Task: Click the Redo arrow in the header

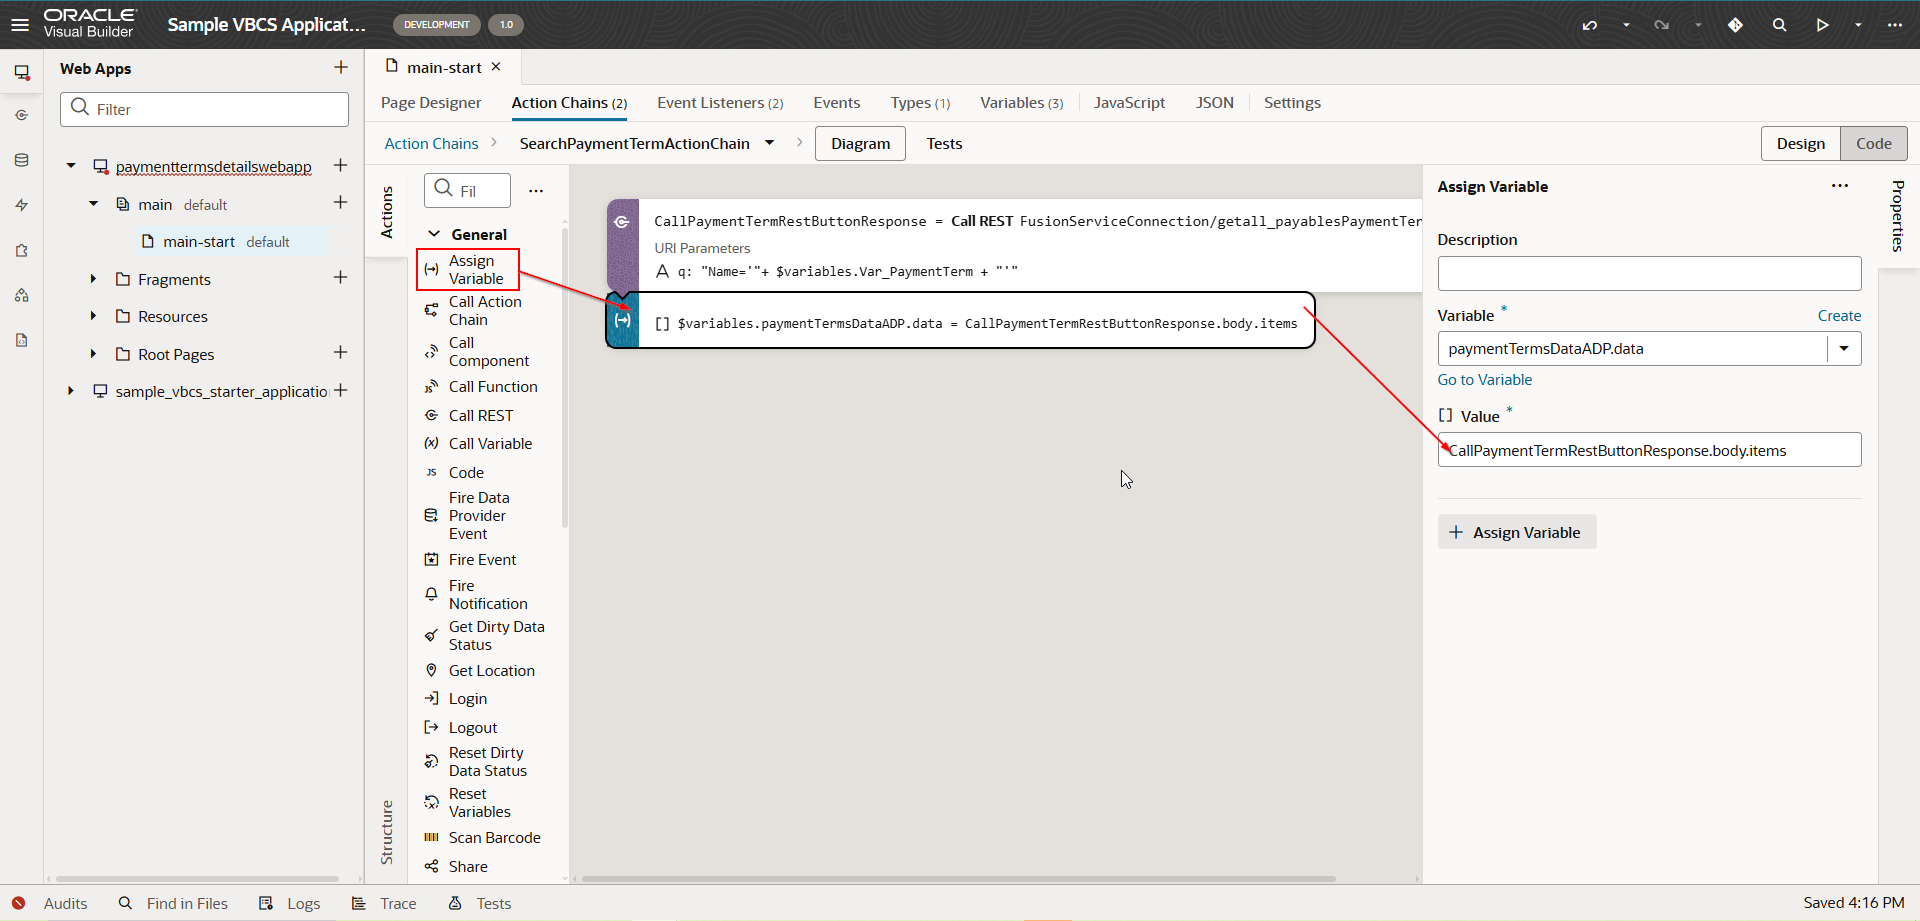Action: (x=1662, y=25)
